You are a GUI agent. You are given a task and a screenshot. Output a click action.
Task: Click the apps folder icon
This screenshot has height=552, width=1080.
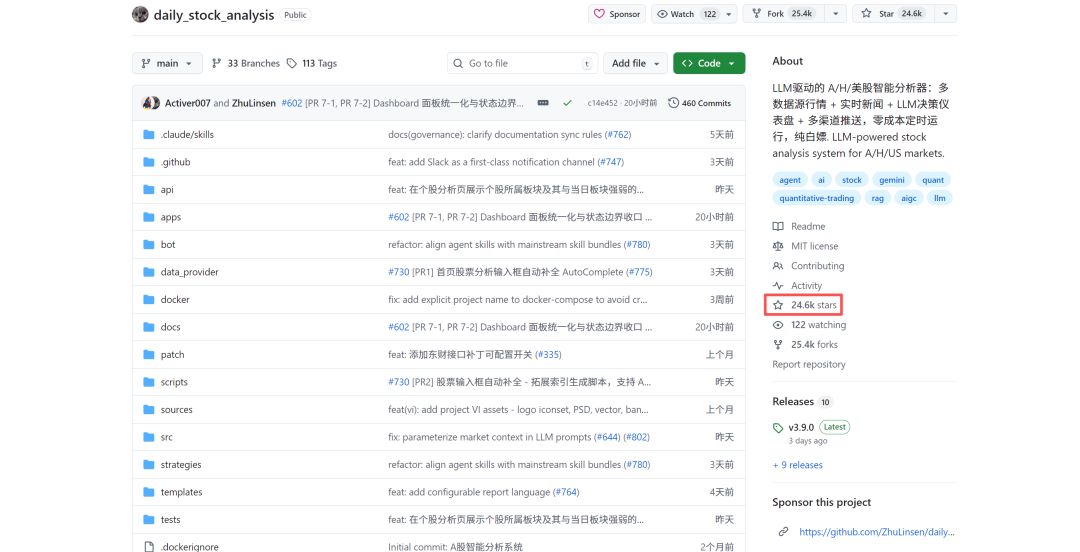(x=149, y=217)
